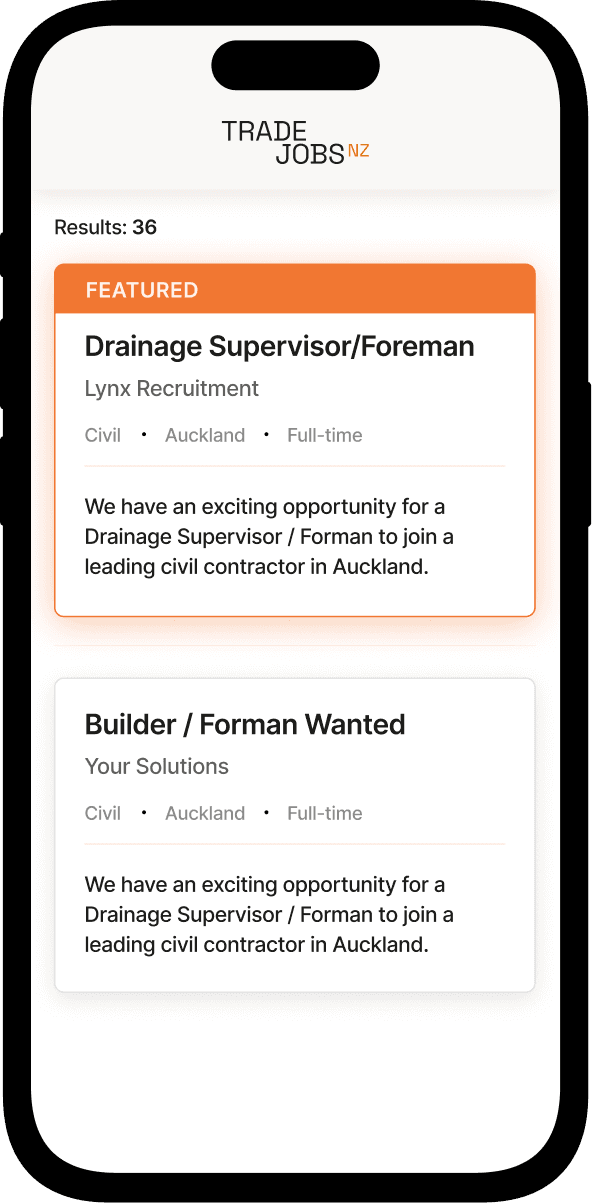Click Auckland tag on Builder listing
This screenshot has height=1203, width=592.
(205, 813)
